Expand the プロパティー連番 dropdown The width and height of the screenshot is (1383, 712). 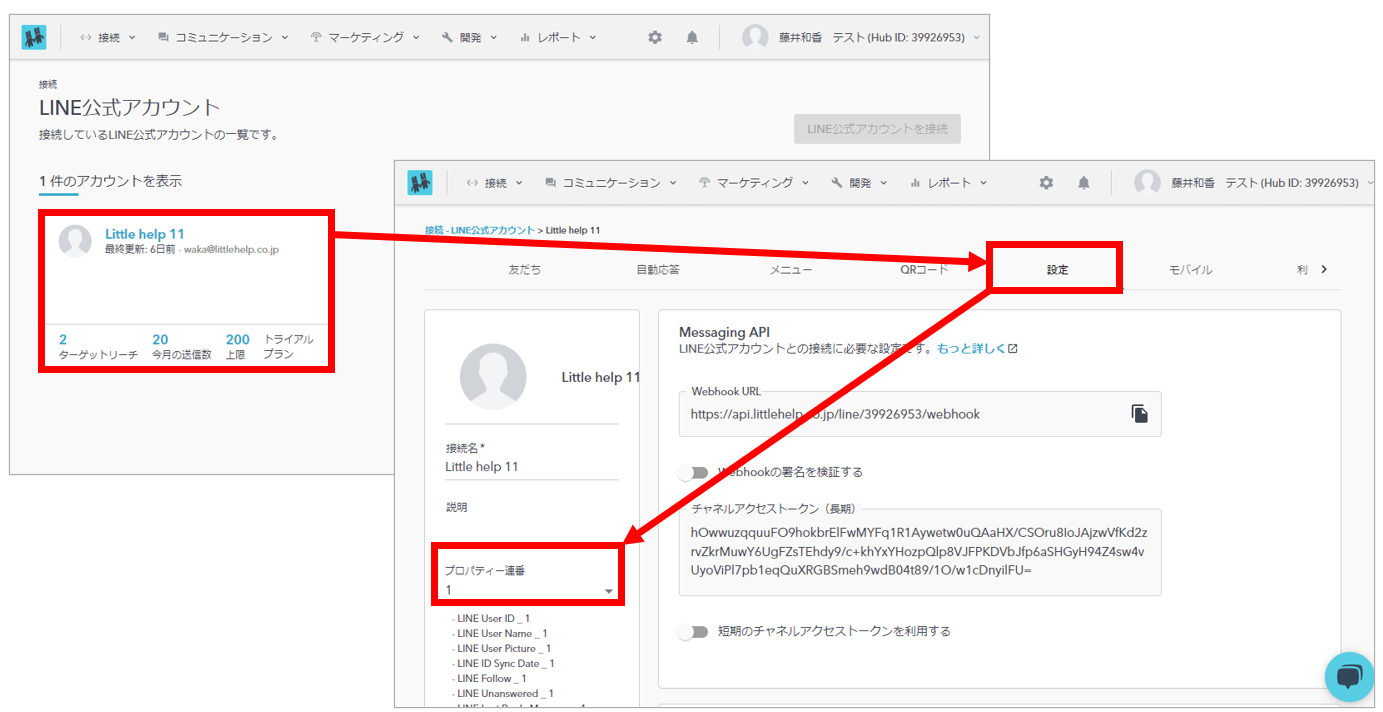[x=608, y=591]
